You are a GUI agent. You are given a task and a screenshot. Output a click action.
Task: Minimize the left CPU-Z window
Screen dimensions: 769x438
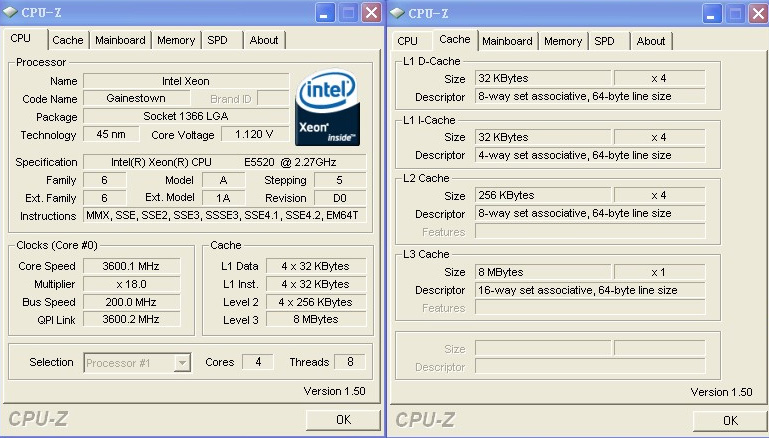click(325, 13)
